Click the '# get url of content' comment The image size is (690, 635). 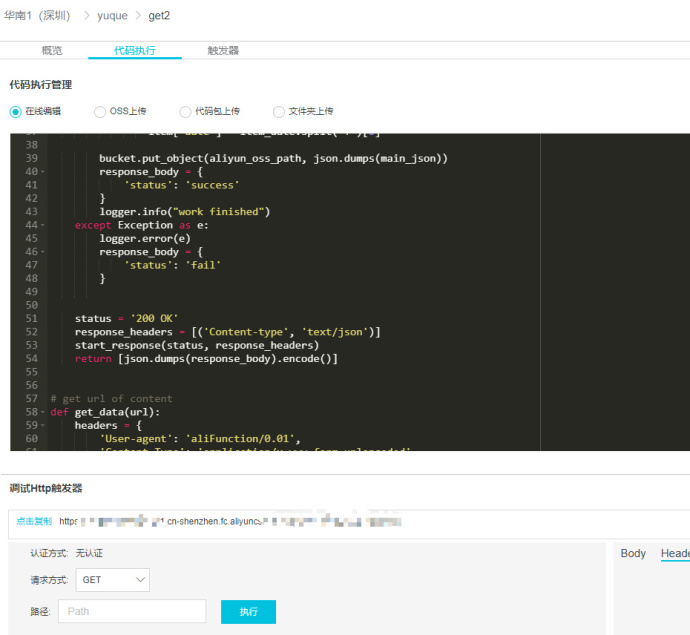pos(111,399)
